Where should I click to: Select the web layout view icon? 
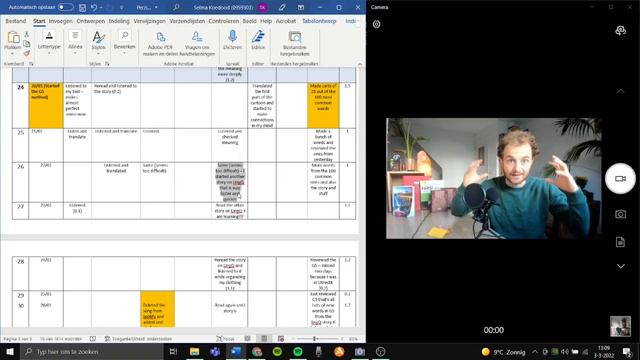281,339
